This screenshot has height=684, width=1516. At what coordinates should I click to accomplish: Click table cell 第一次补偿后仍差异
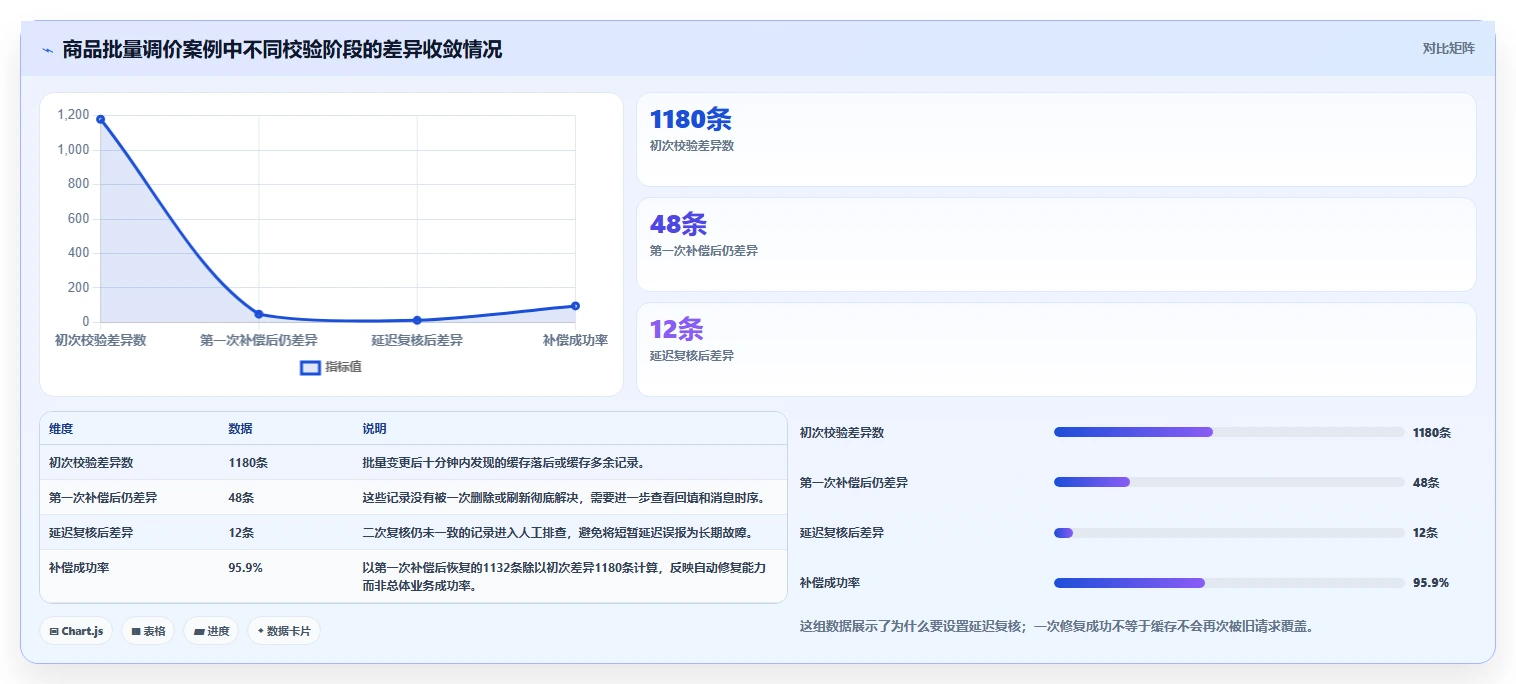coord(103,497)
